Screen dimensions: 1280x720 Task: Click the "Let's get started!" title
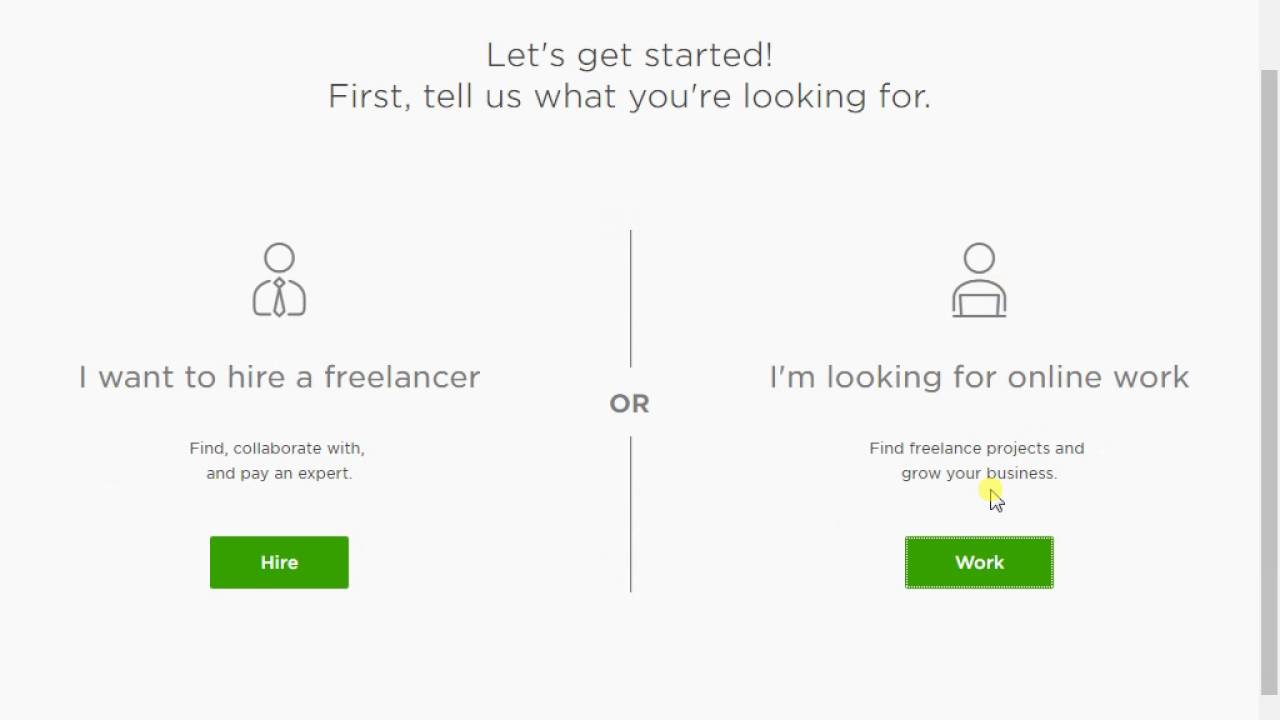pos(629,55)
